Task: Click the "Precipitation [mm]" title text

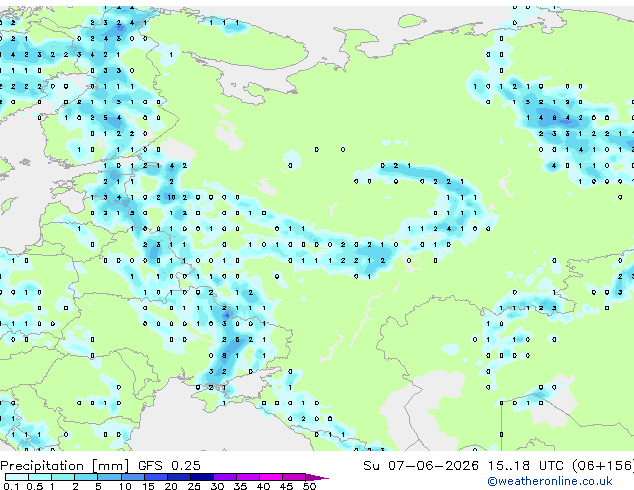Action: [65, 466]
